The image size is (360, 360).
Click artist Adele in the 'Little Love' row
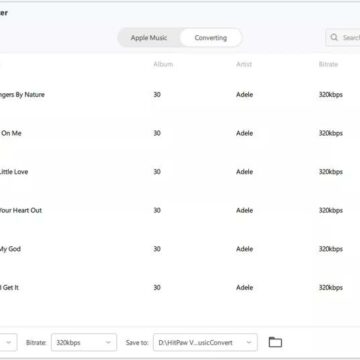[x=245, y=172]
